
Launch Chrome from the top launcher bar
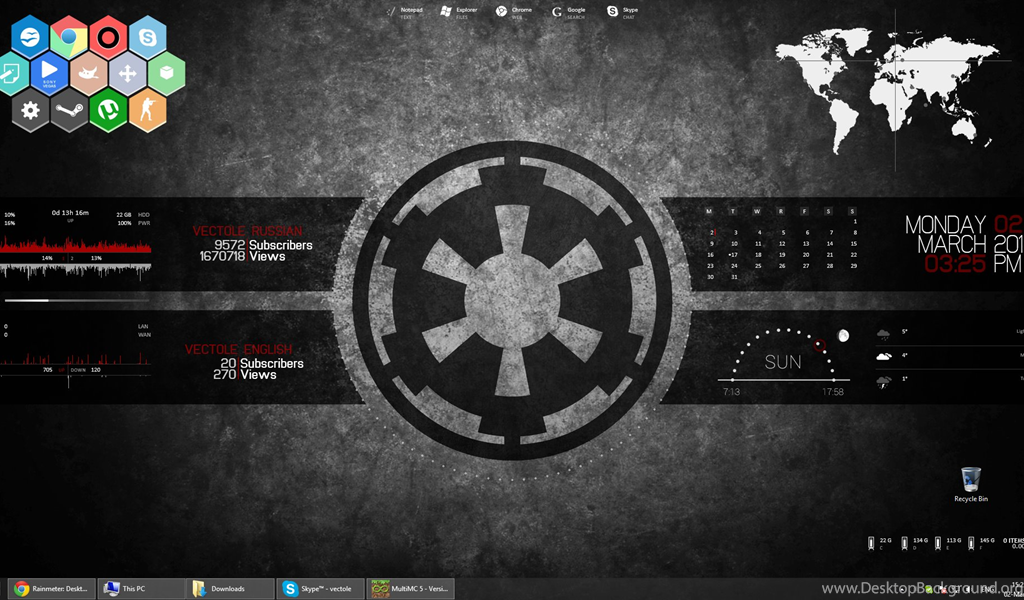(x=514, y=12)
